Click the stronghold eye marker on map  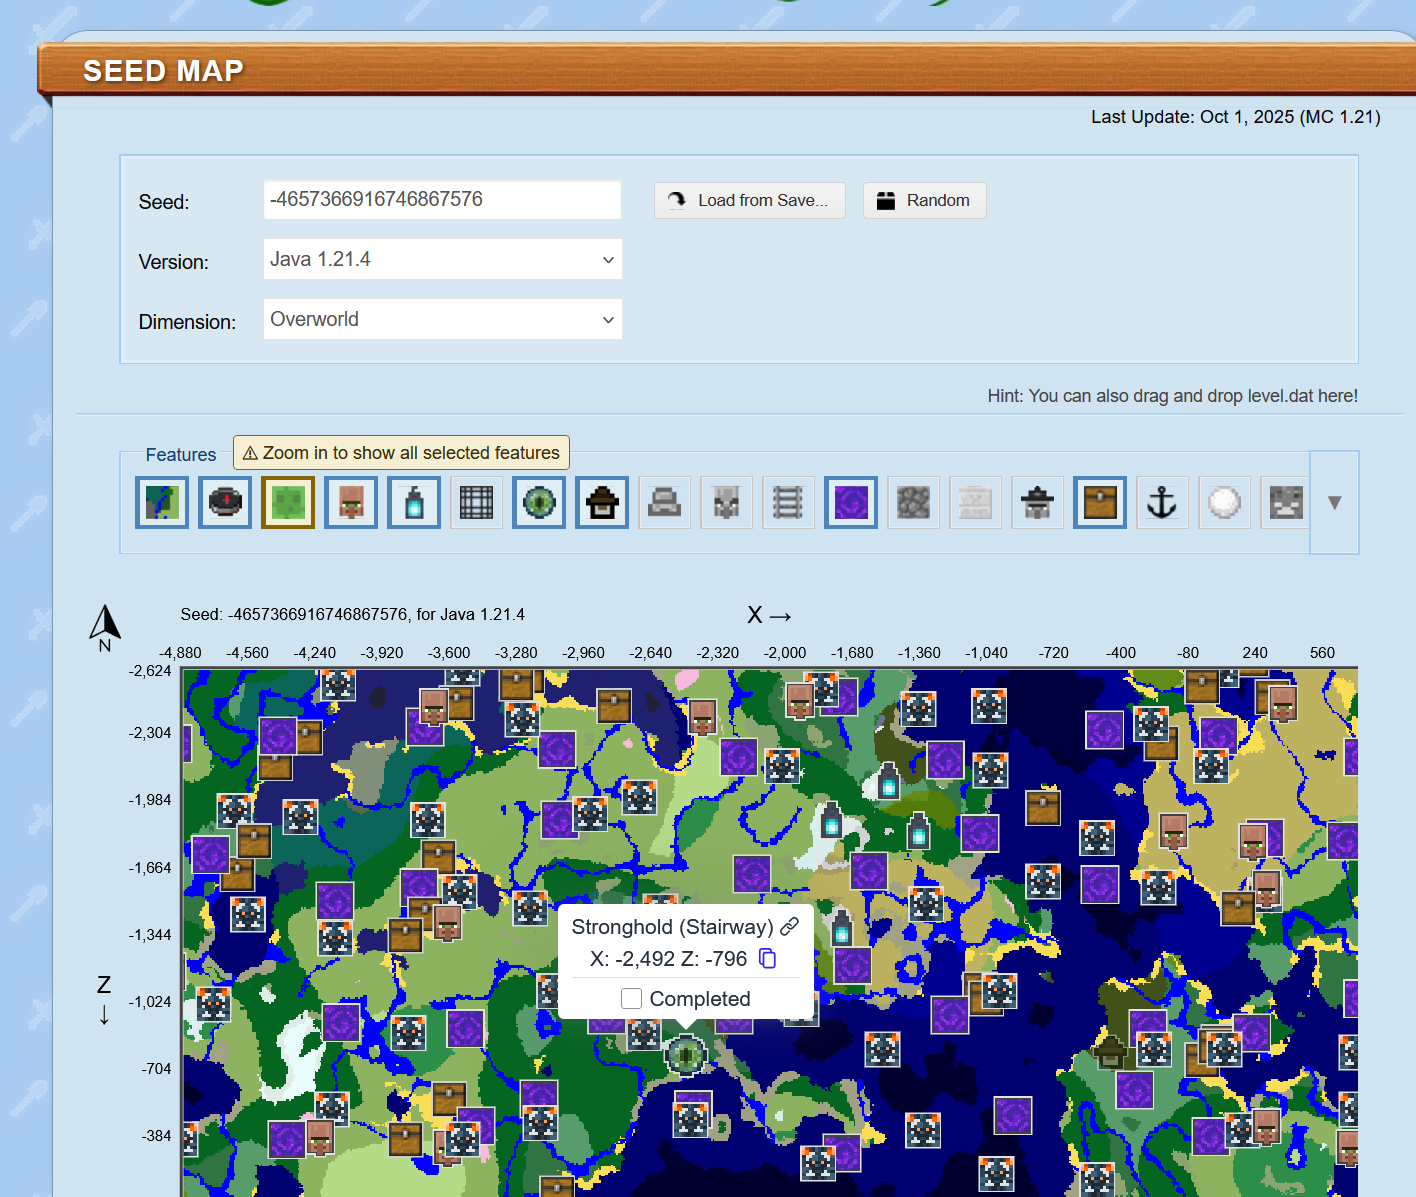686,1053
